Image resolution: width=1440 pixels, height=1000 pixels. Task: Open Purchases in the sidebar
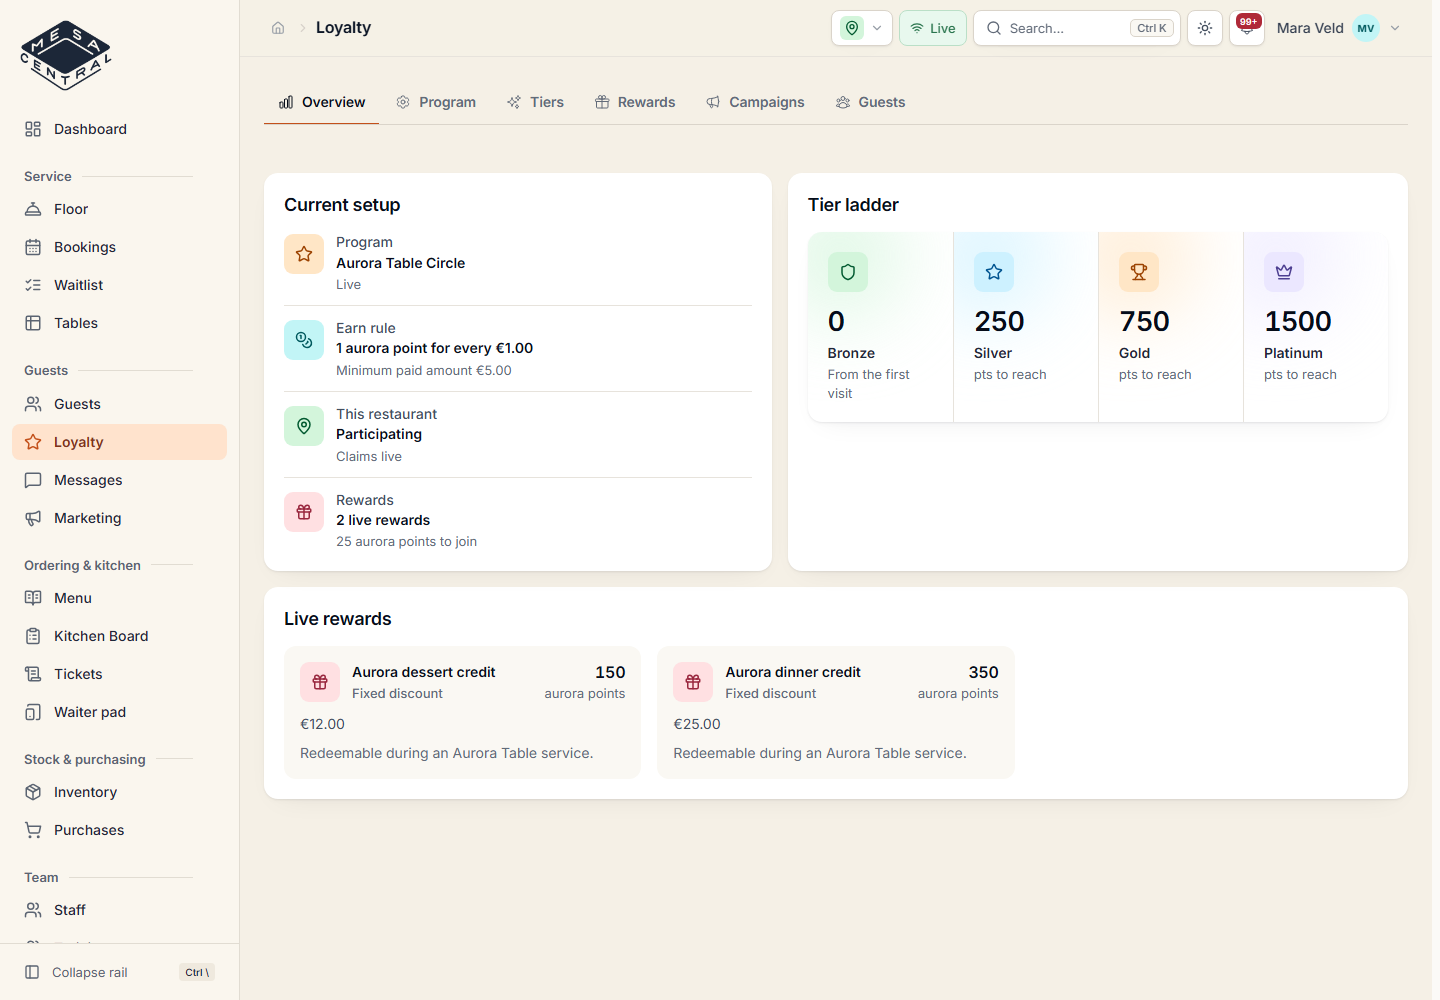click(x=119, y=830)
